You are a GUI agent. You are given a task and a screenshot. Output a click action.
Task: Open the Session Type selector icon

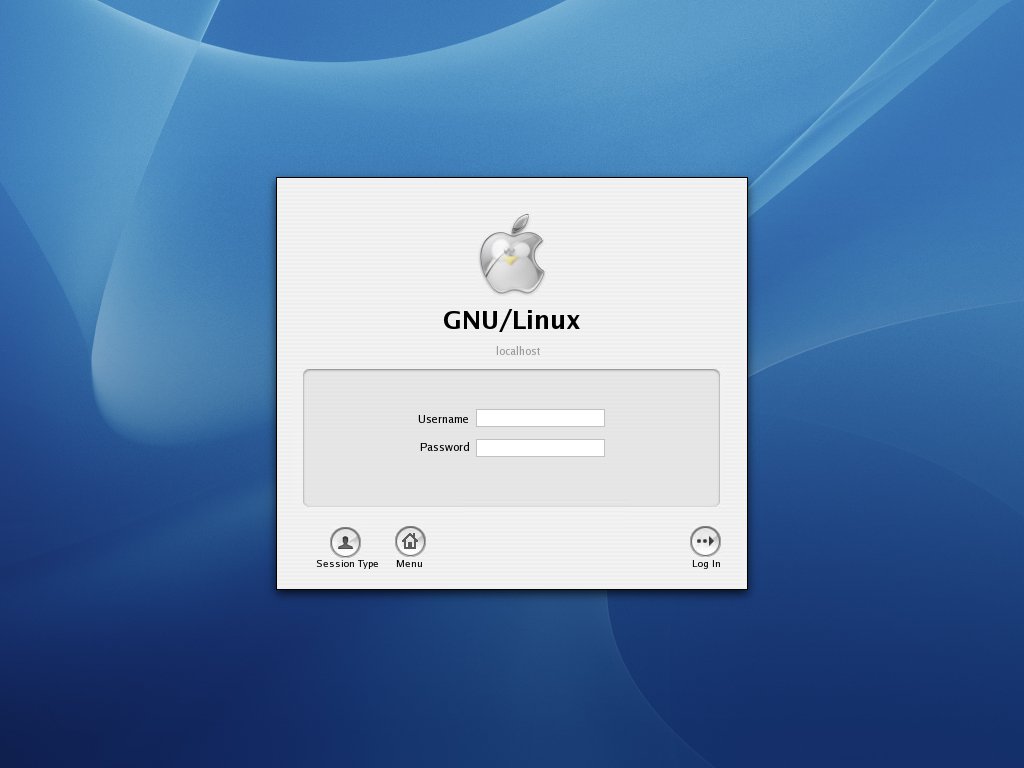345,542
